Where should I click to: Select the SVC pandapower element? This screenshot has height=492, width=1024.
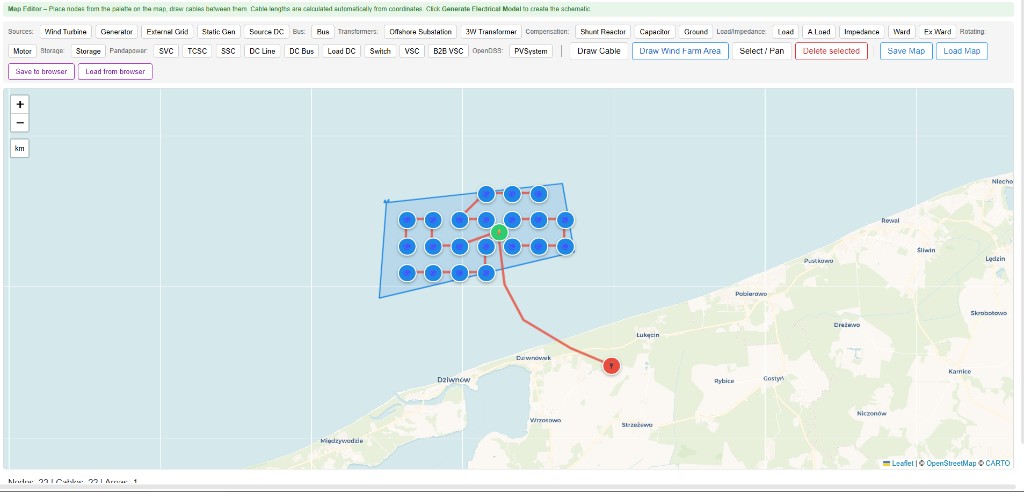click(167, 51)
